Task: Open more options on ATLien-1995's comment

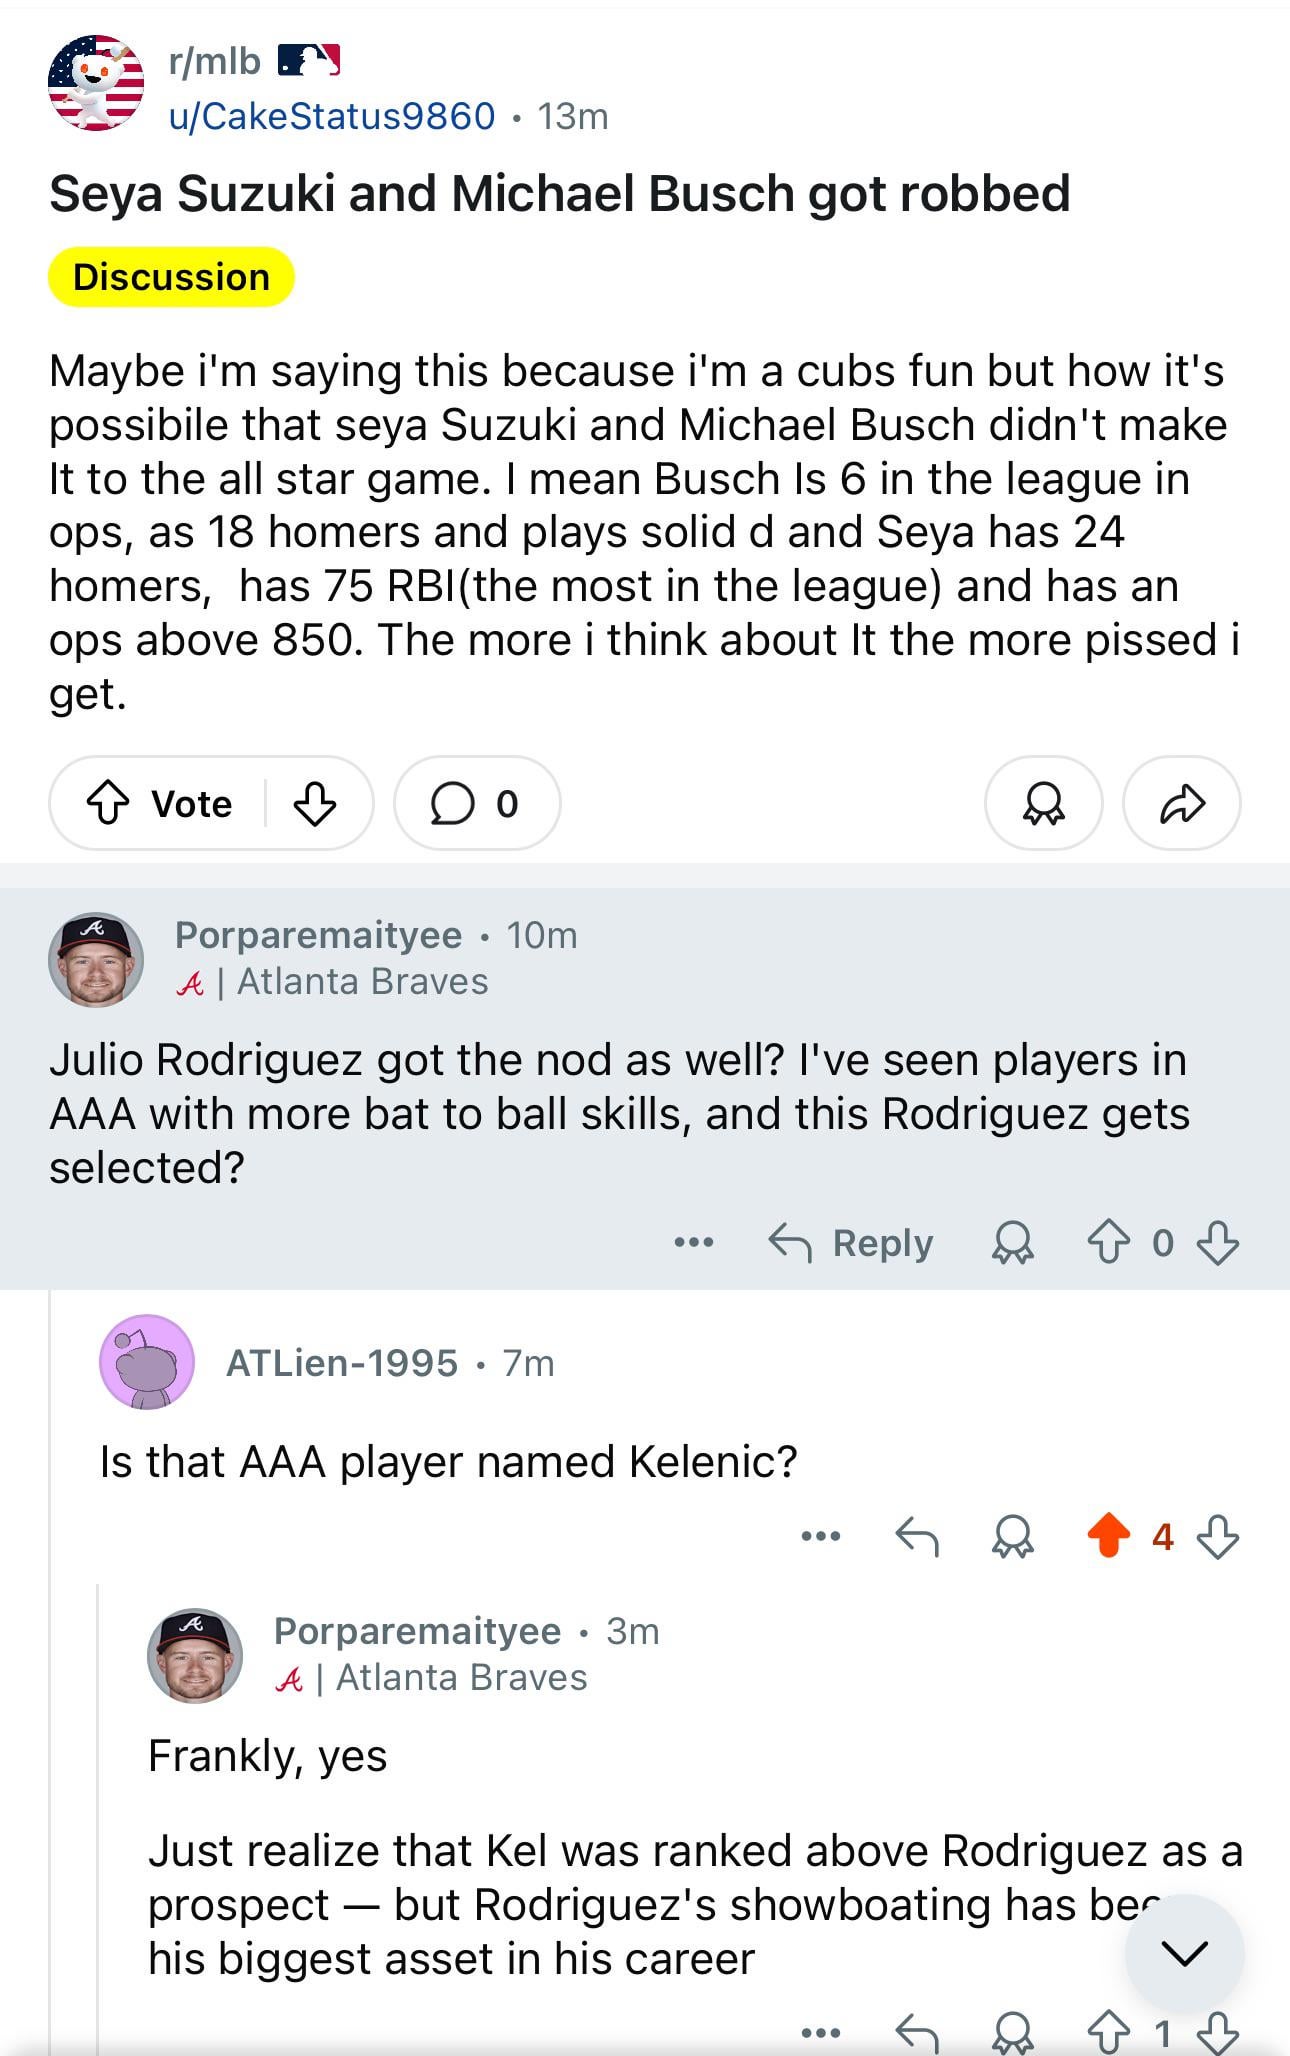Action: [820, 1536]
